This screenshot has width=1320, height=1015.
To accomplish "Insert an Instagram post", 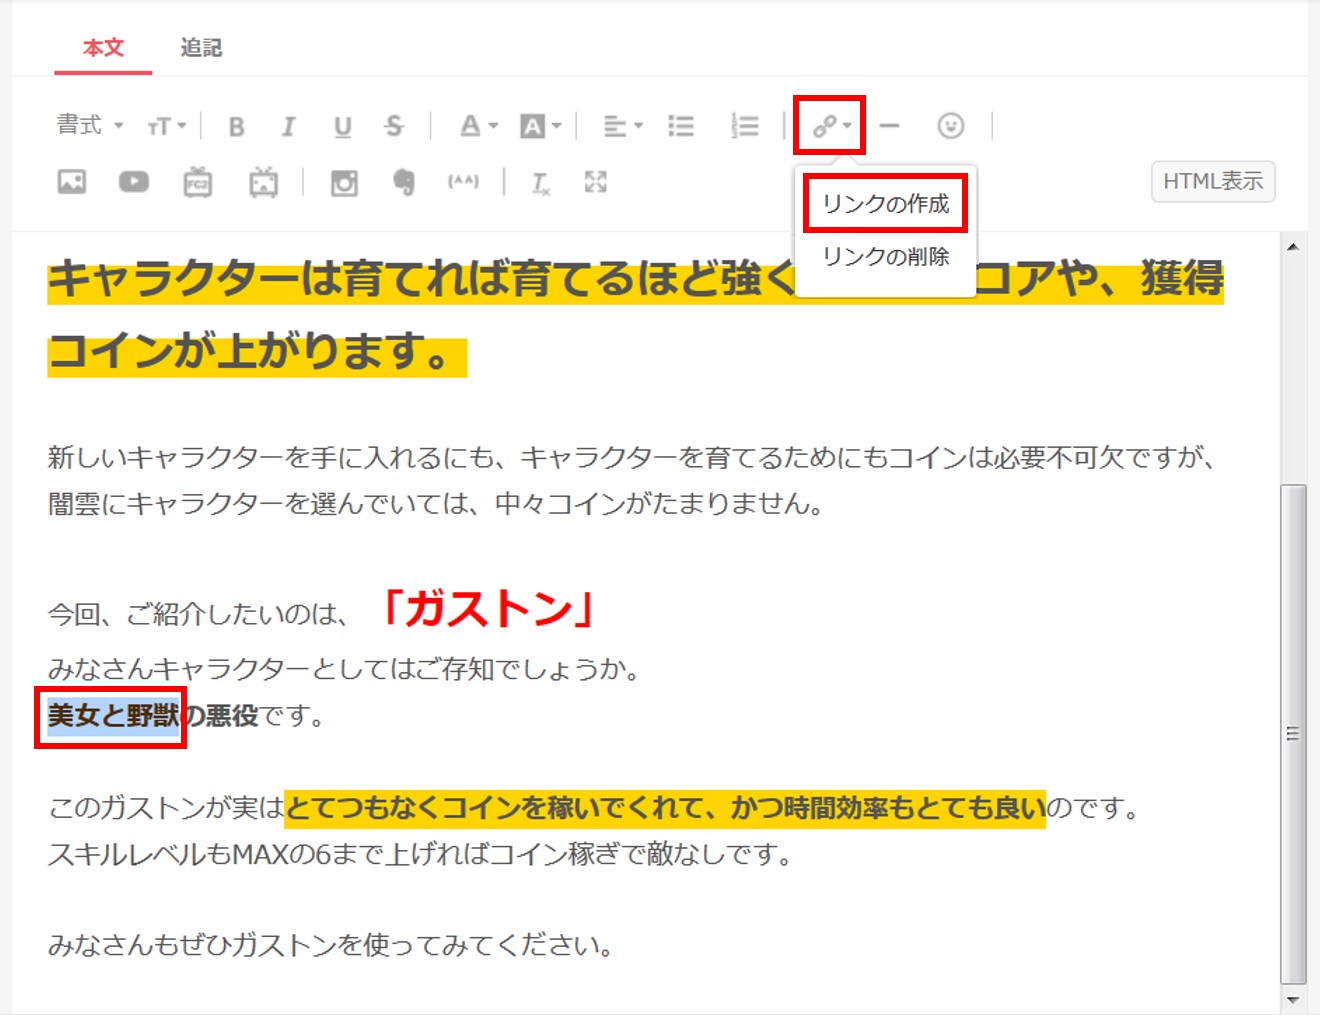I will (x=344, y=182).
